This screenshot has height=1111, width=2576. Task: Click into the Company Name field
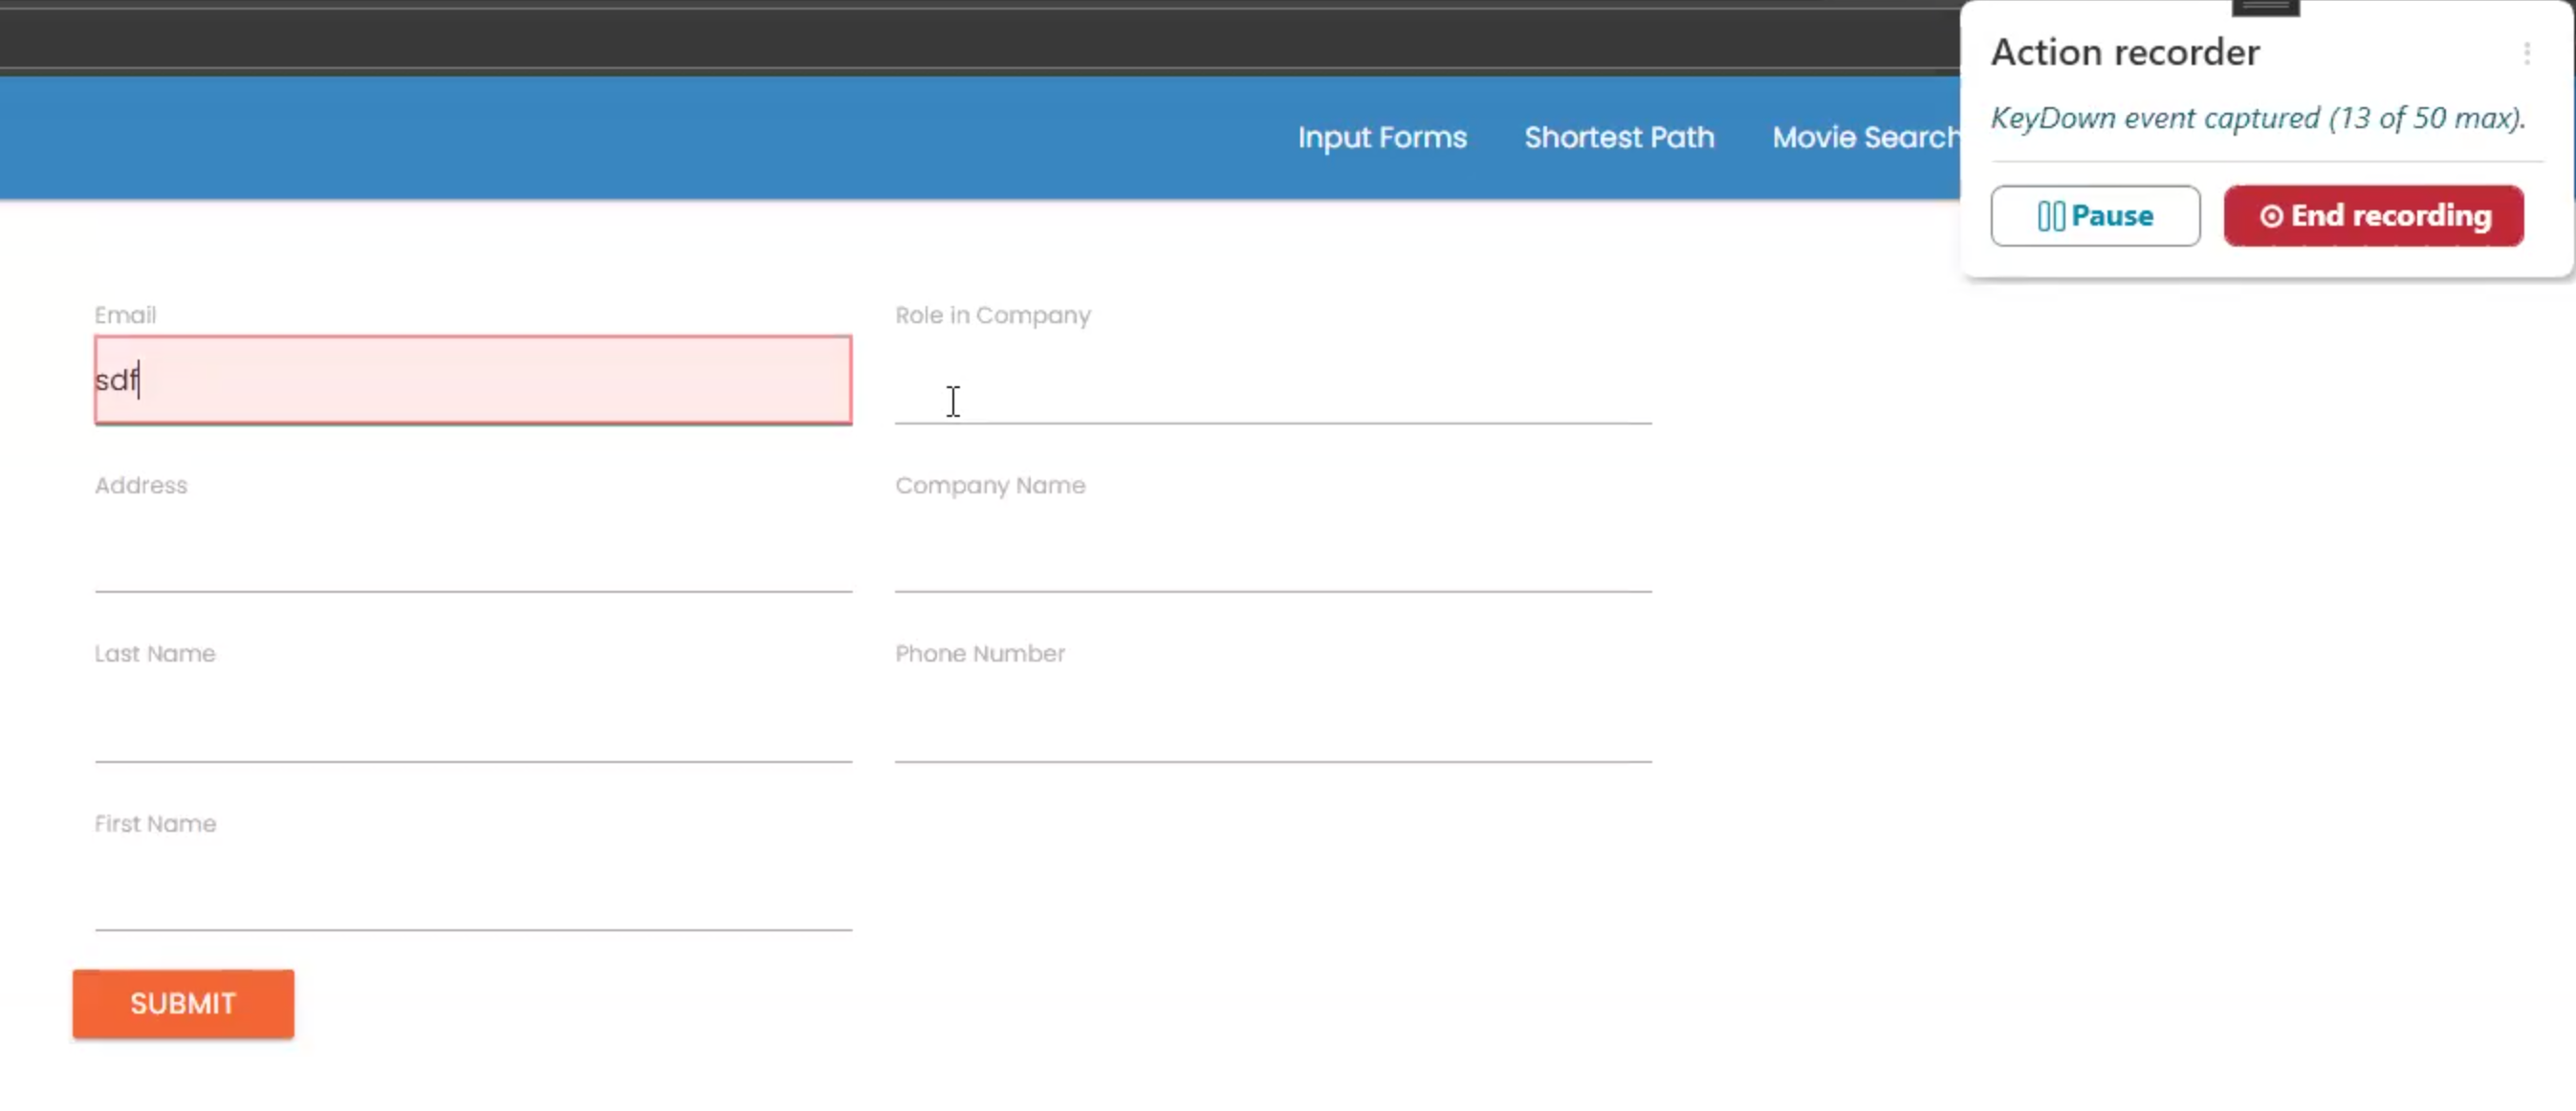(x=1273, y=550)
